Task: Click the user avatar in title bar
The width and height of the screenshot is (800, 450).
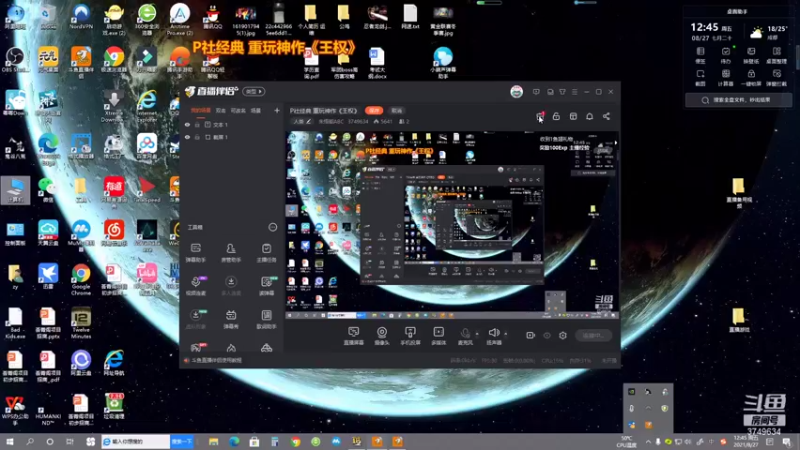Action: click(x=516, y=92)
